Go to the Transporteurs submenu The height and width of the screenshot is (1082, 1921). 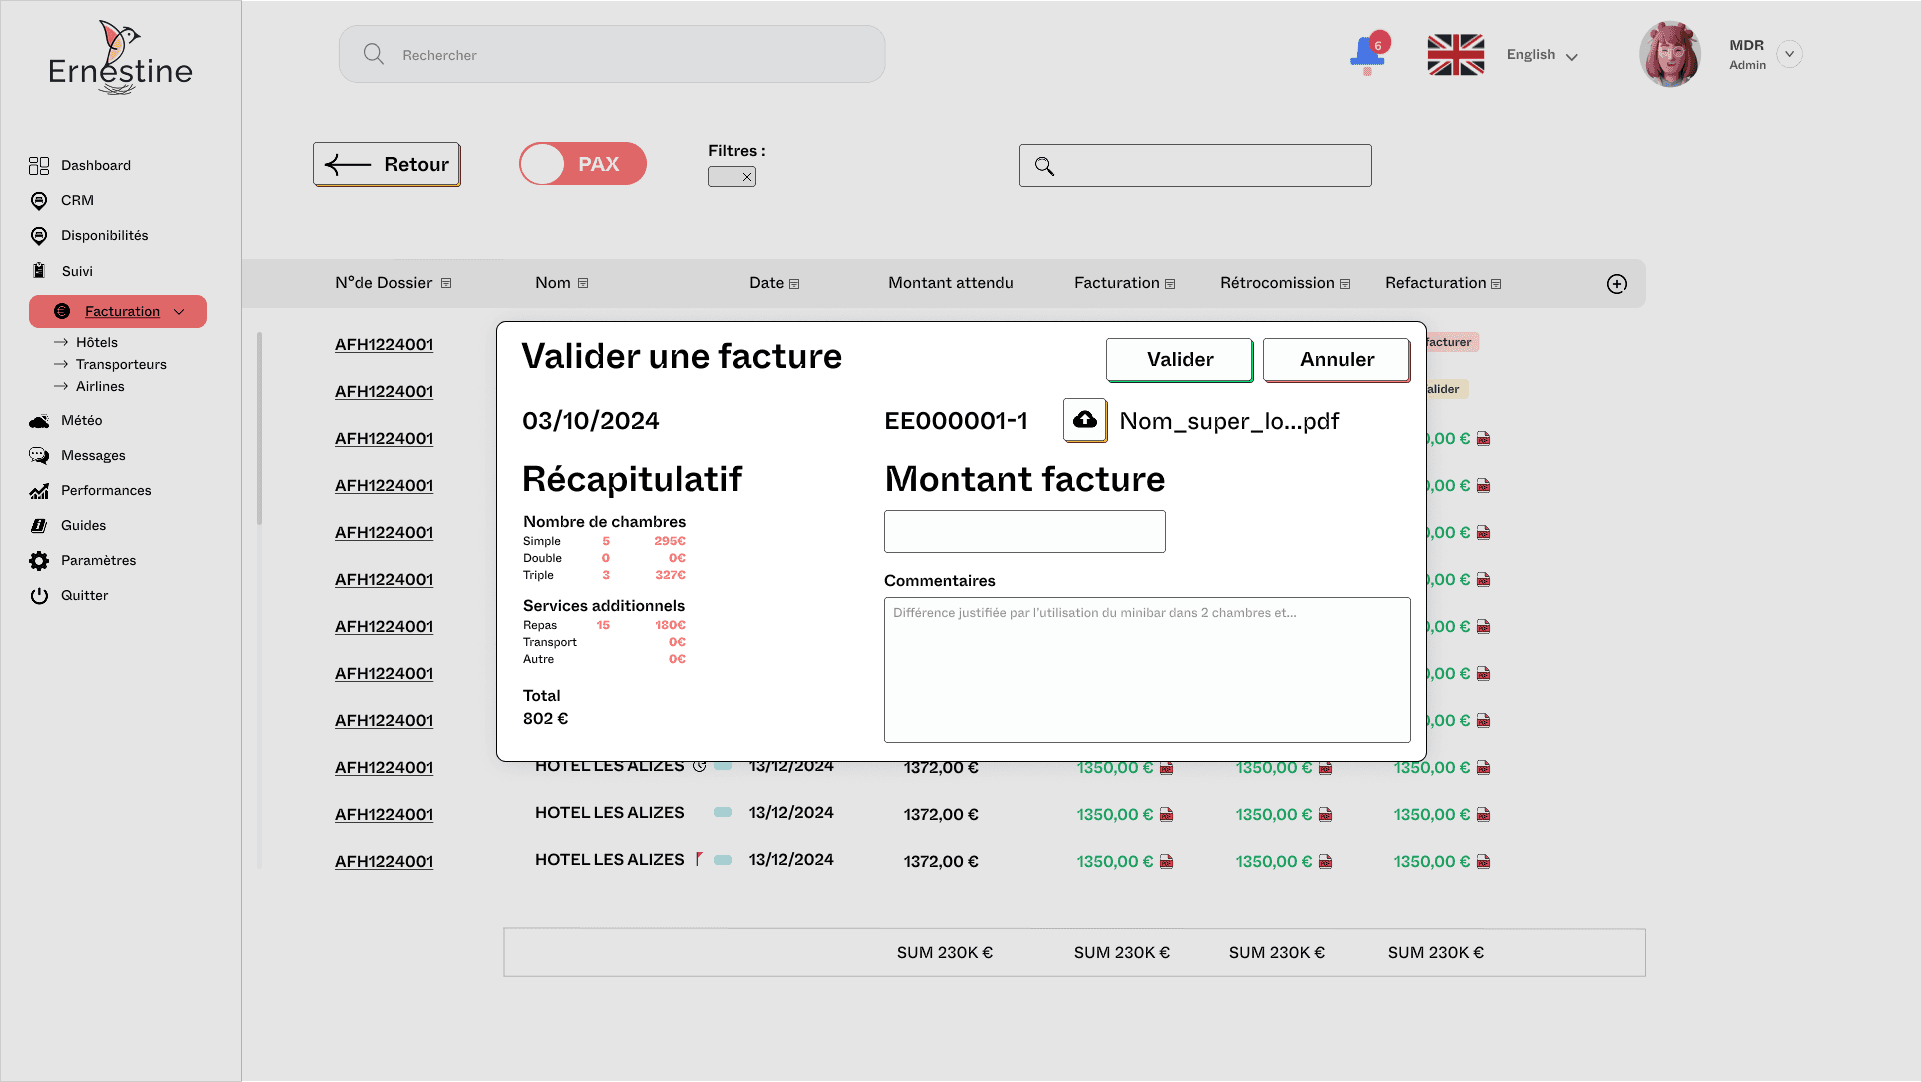coord(121,365)
